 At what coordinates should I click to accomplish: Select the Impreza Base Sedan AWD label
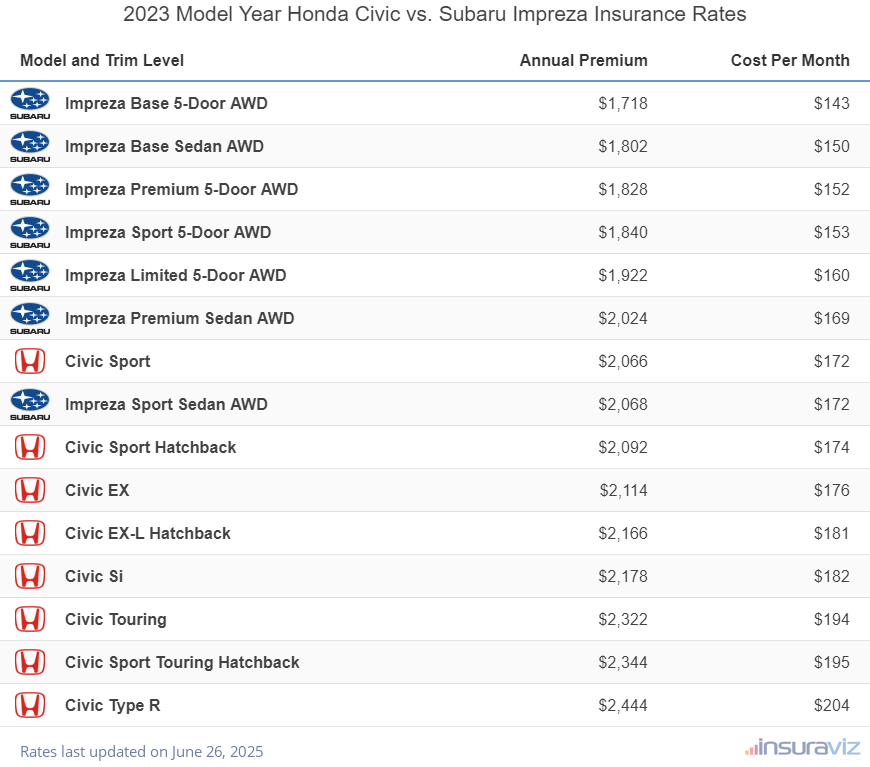(x=164, y=147)
